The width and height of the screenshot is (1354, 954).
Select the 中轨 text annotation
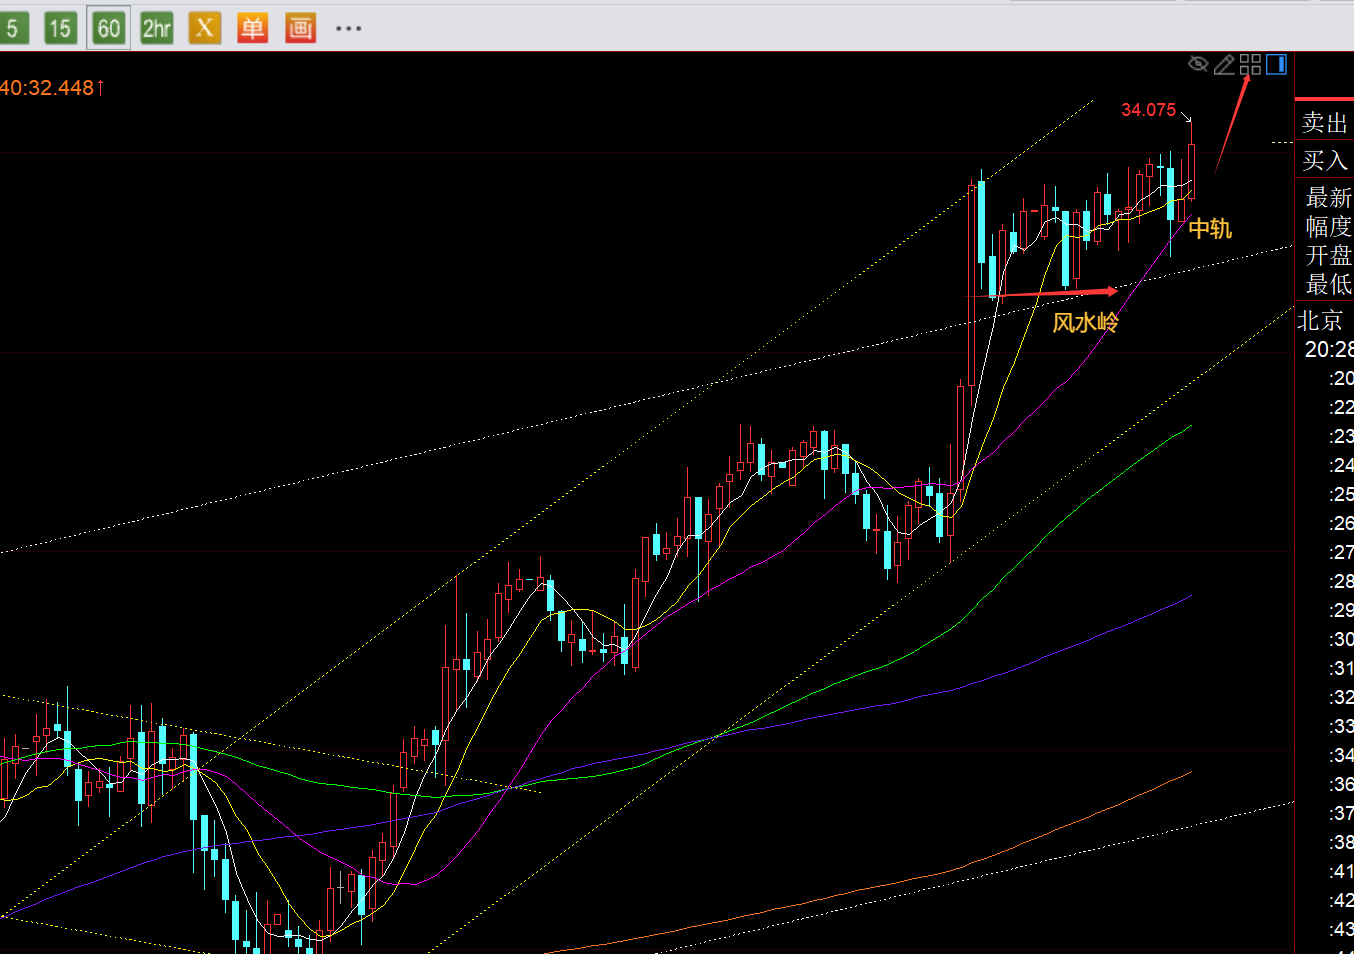(x=1210, y=229)
